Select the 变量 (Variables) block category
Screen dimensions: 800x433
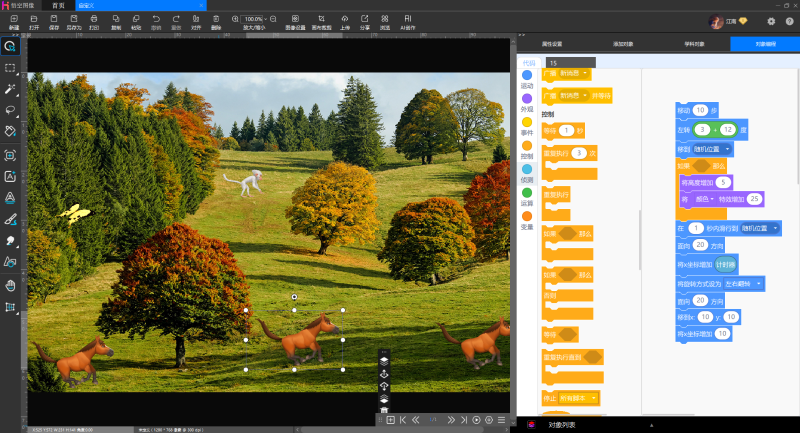527,218
